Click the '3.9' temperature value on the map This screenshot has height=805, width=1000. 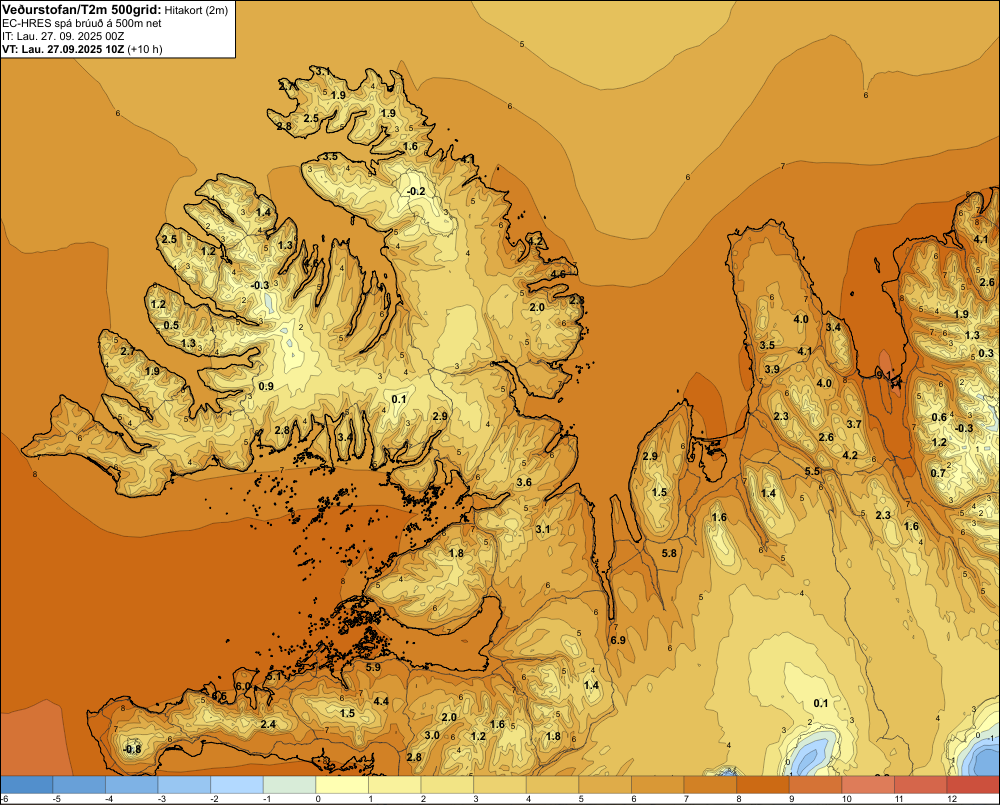point(772,369)
